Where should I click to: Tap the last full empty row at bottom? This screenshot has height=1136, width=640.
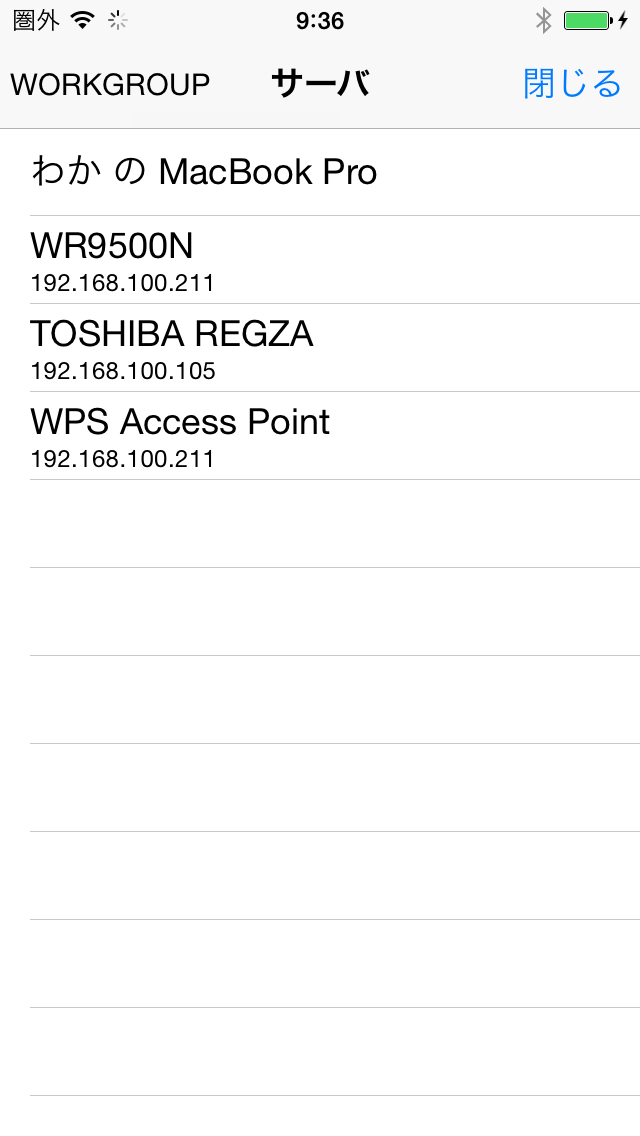point(320,1052)
